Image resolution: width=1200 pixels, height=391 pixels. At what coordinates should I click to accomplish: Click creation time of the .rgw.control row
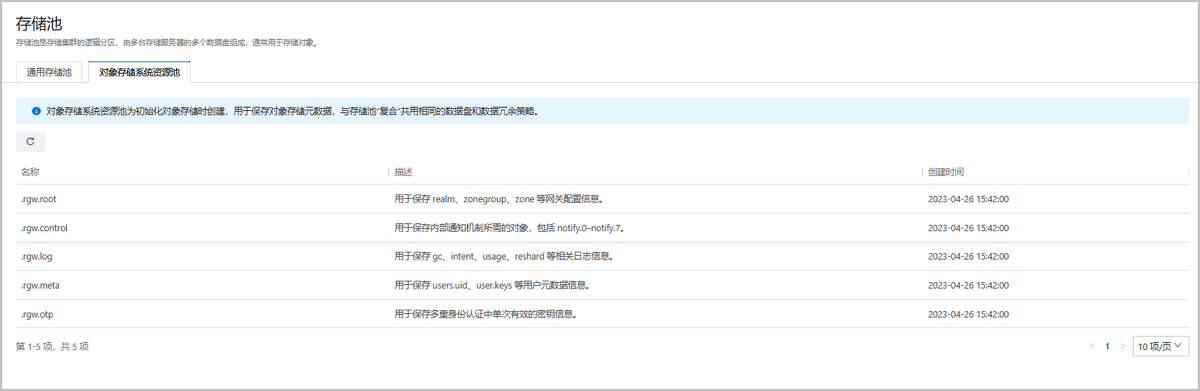(x=969, y=228)
